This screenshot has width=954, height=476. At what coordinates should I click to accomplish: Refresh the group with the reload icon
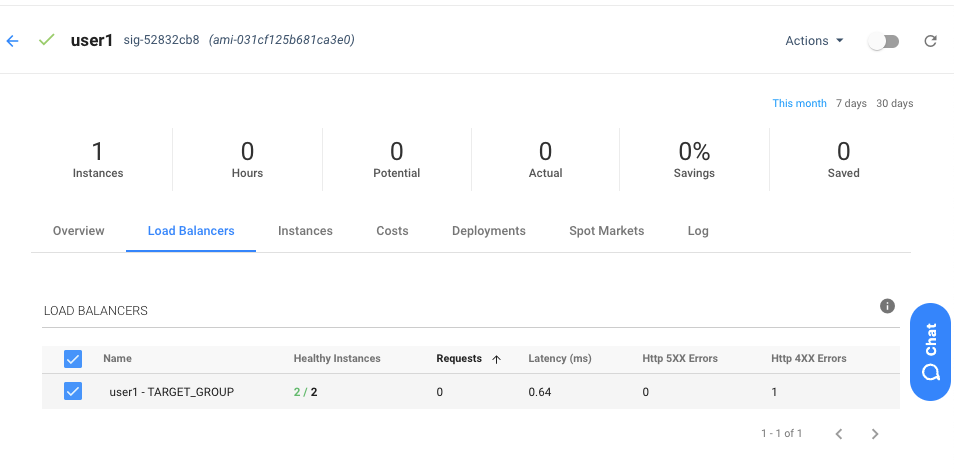coord(930,41)
